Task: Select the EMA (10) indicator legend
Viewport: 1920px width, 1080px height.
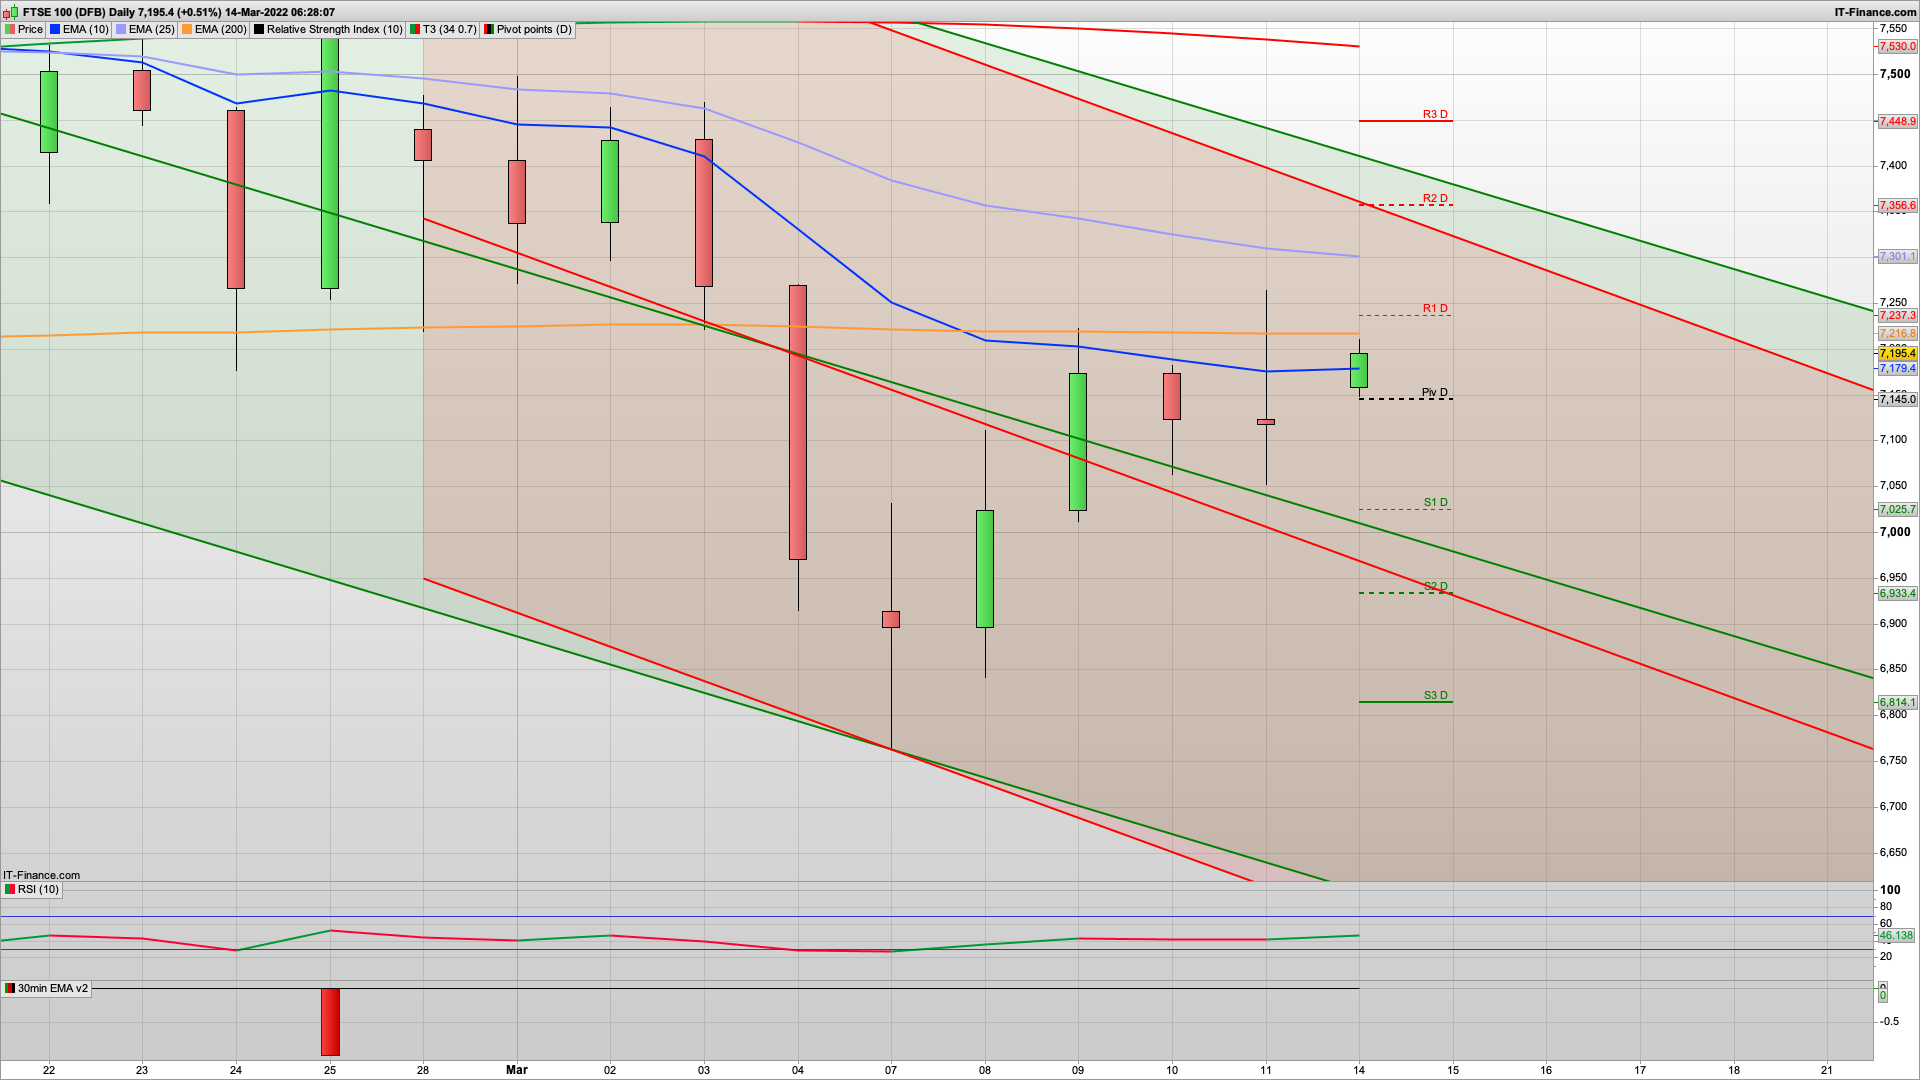Action: (79, 29)
